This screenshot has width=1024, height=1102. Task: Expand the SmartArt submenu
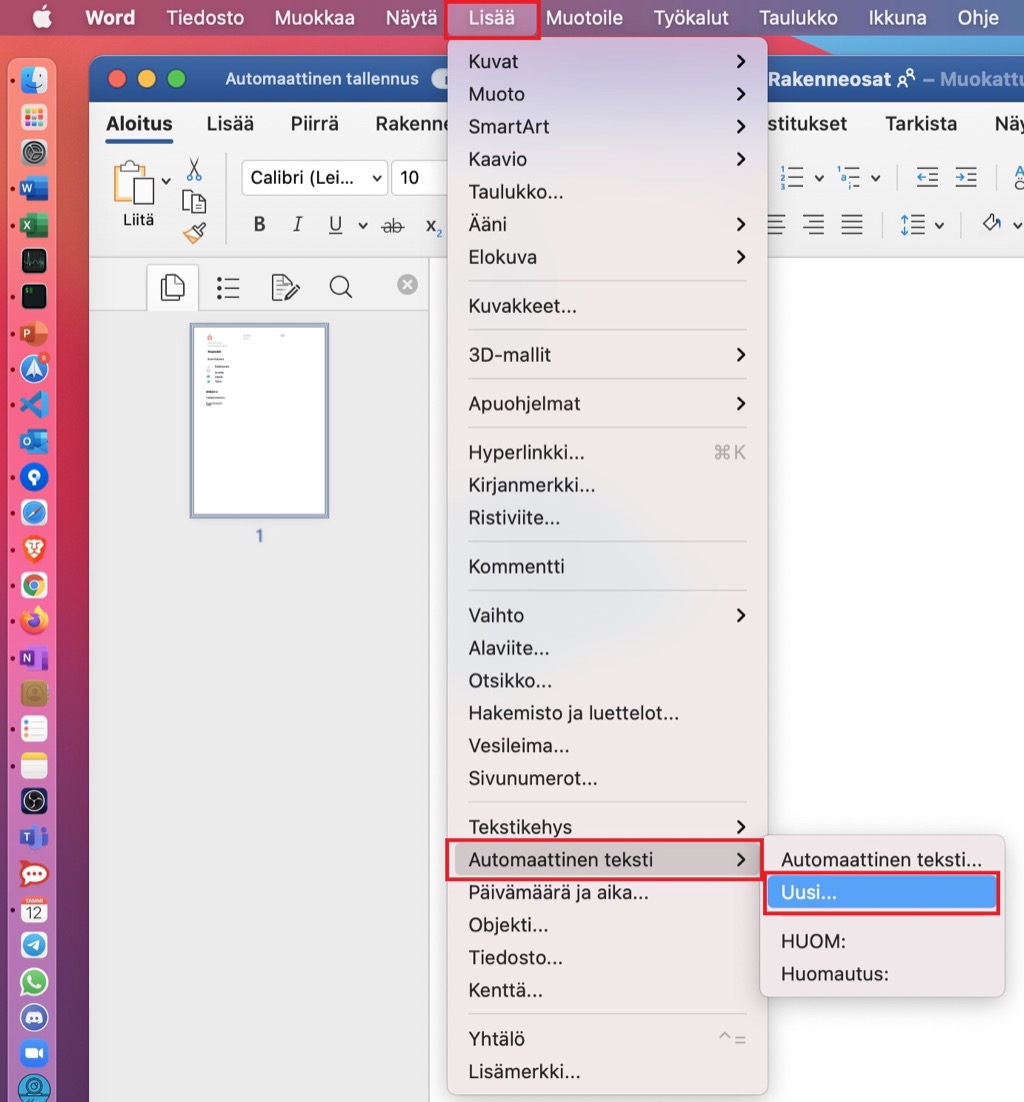point(607,127)
